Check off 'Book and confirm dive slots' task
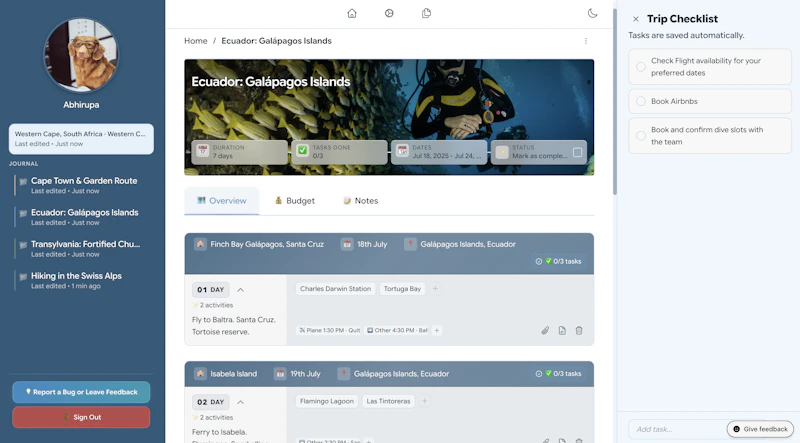The height and width of the screenshot is (443, 800). (641, 136)
